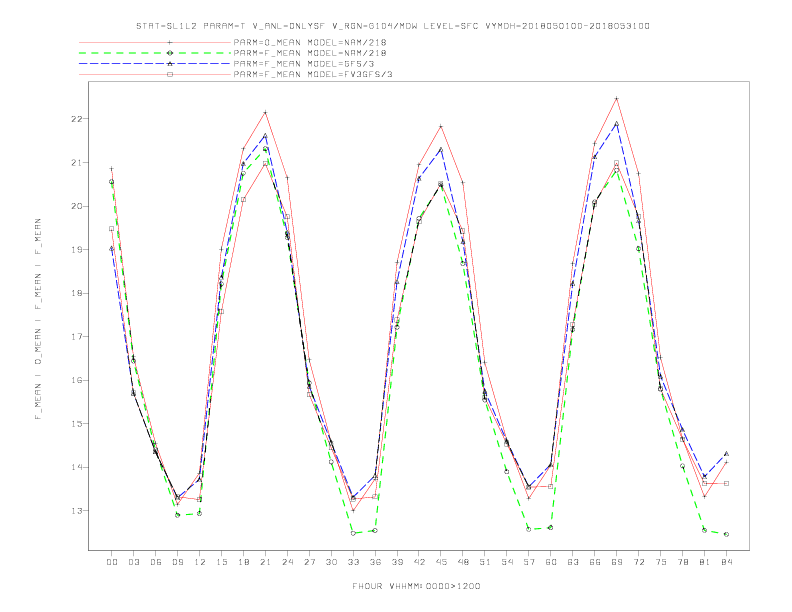Select legend label PARM=F_MEAN MODEL=GFS/3
This screenshot has height=612, width=792.
click(304, 64)
